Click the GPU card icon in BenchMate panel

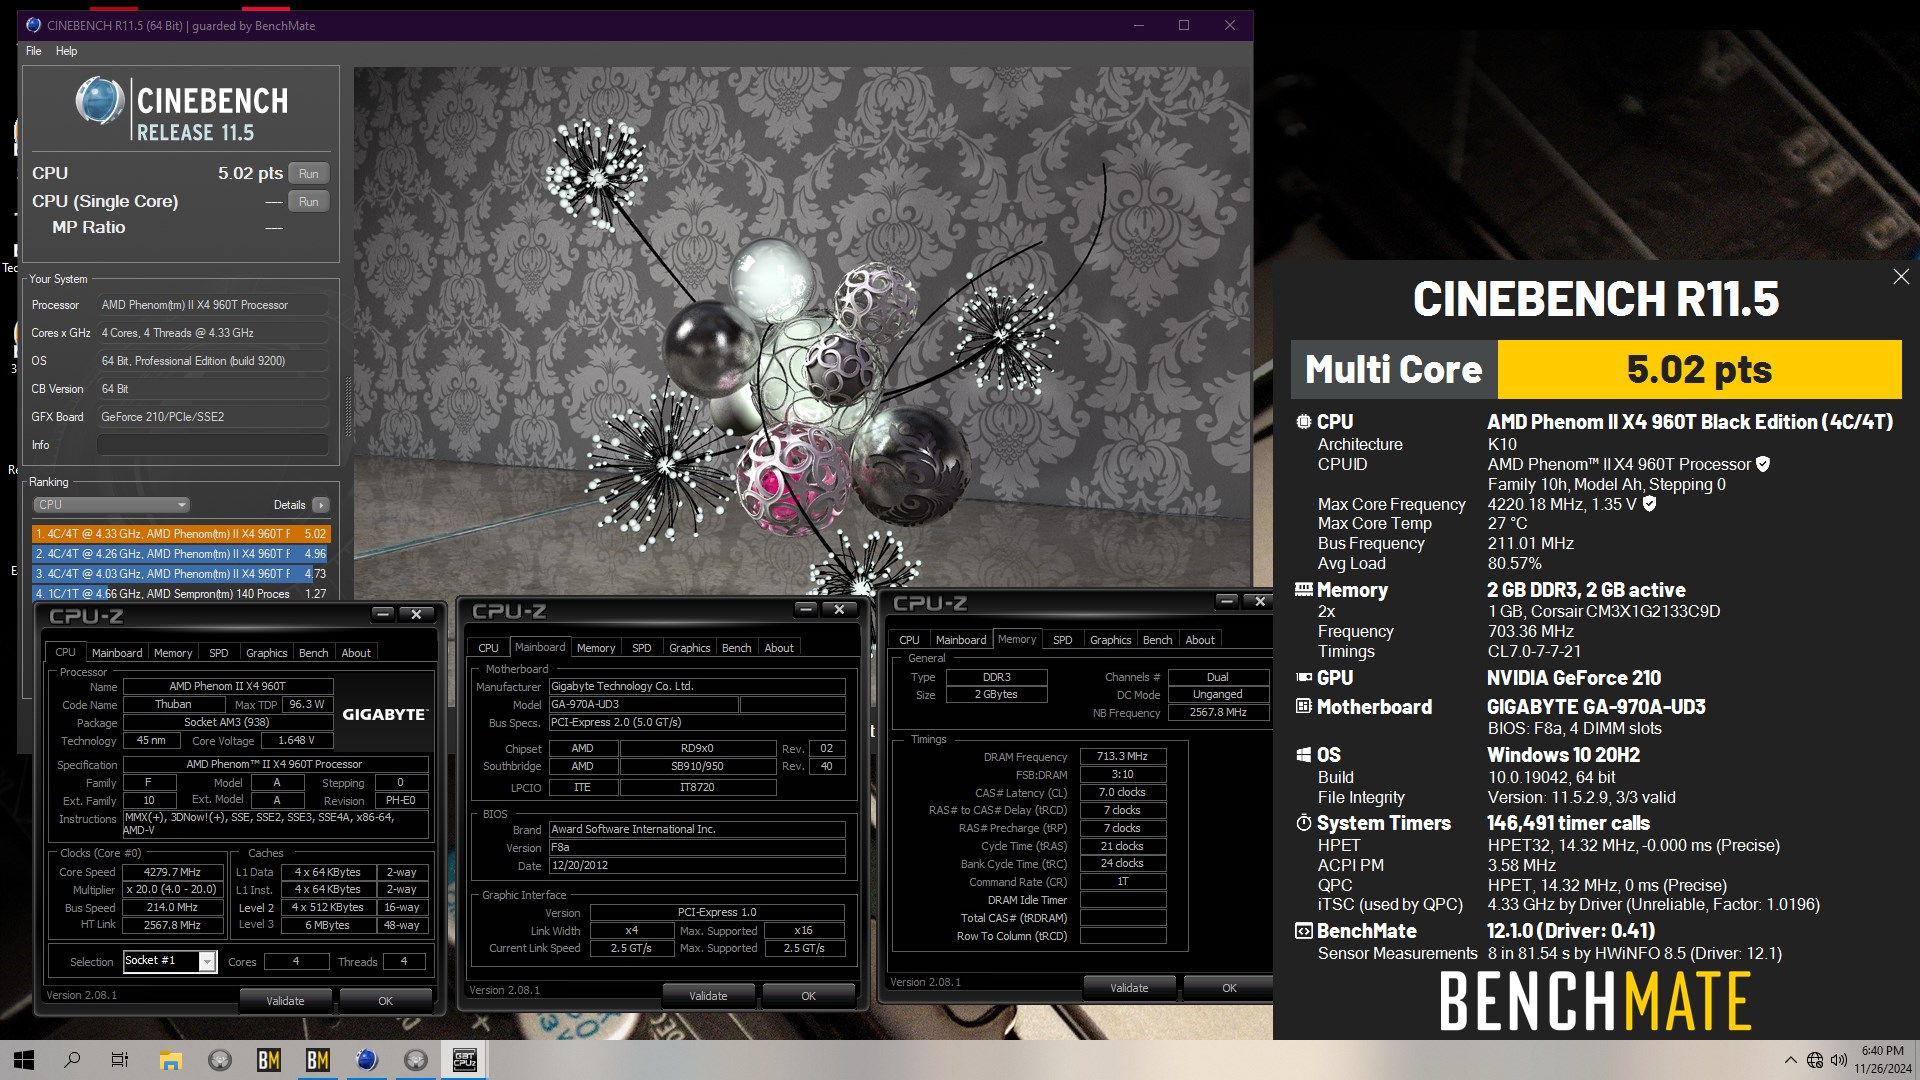pos(1304,678)
